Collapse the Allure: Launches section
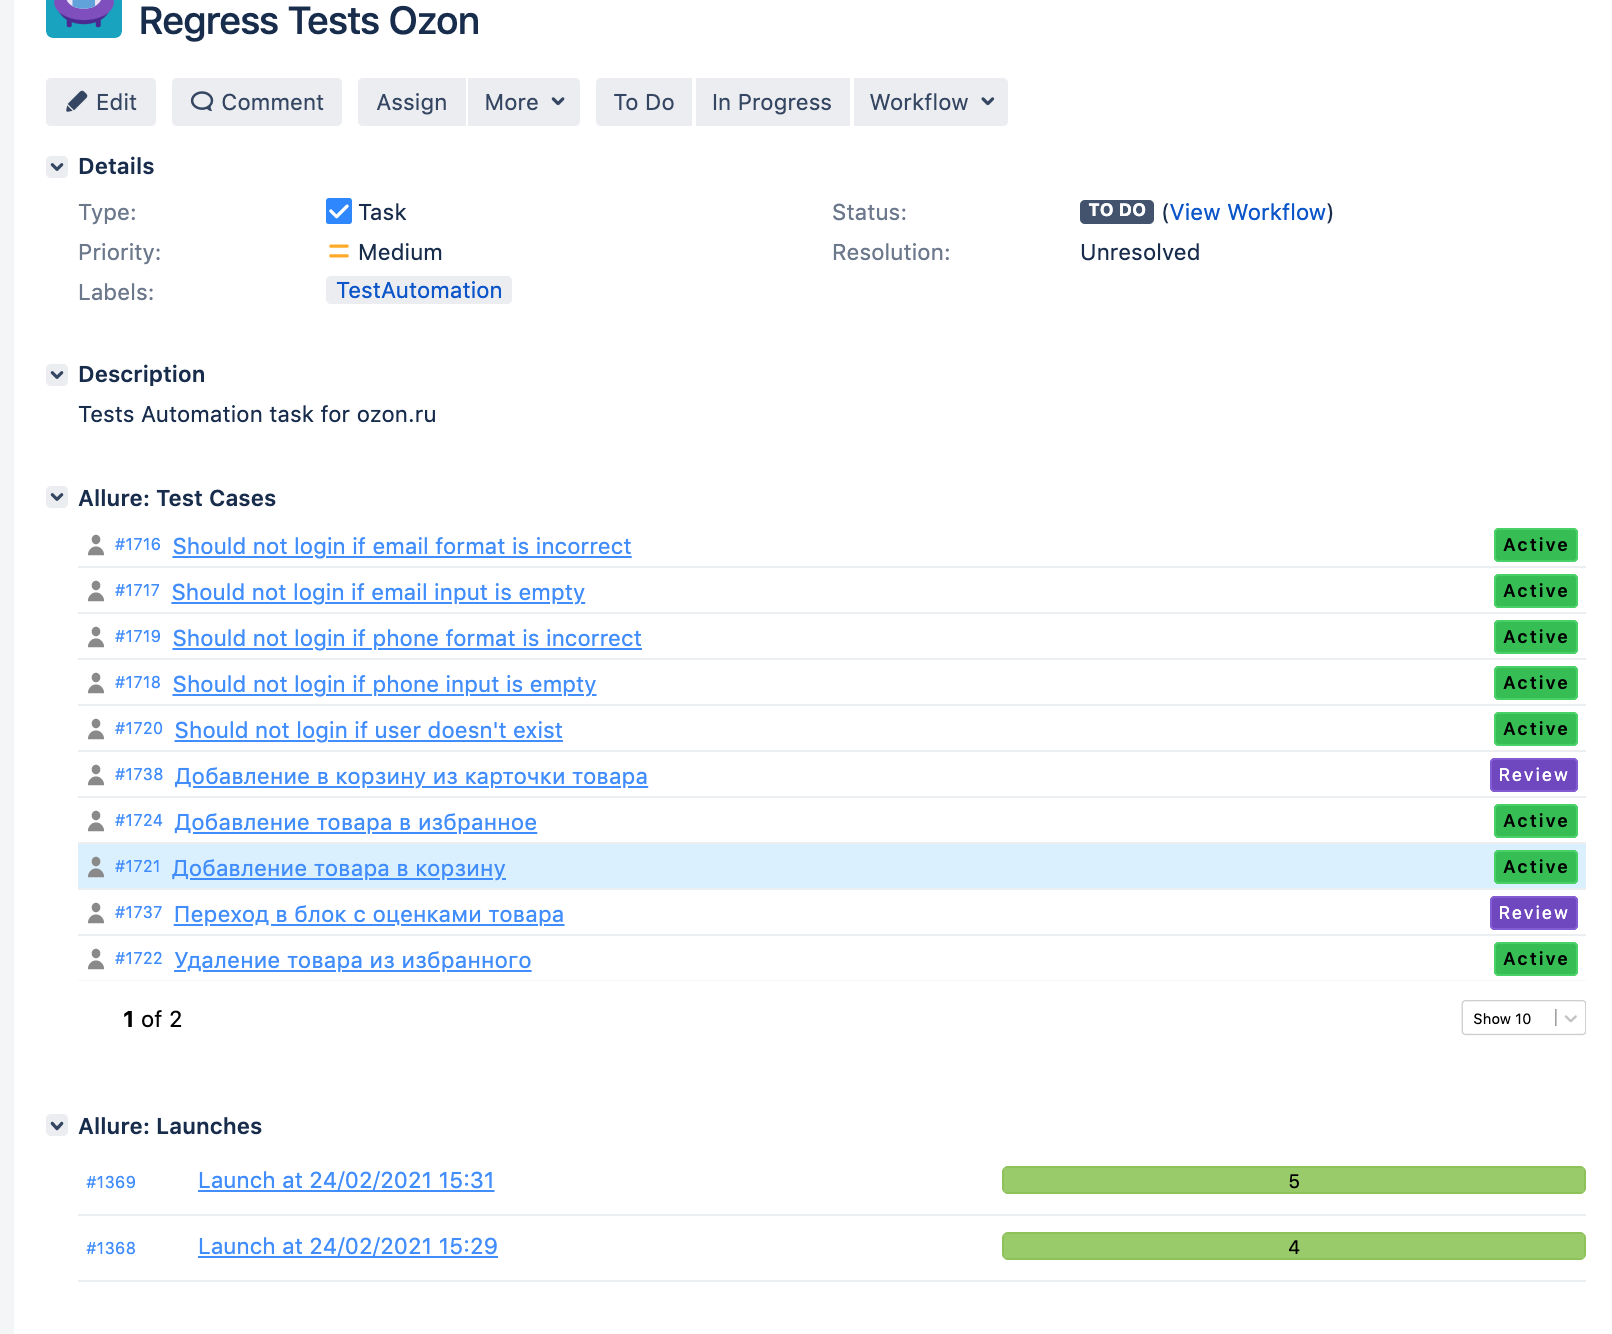The image size is (1612, 1334). [x=57, y=1125]
